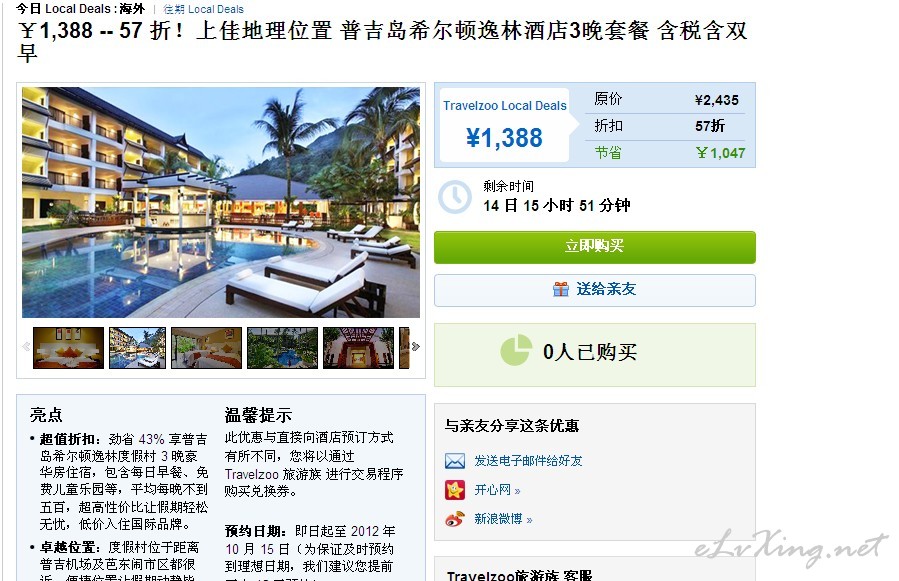Click the envelope email icon

[455, 461]
